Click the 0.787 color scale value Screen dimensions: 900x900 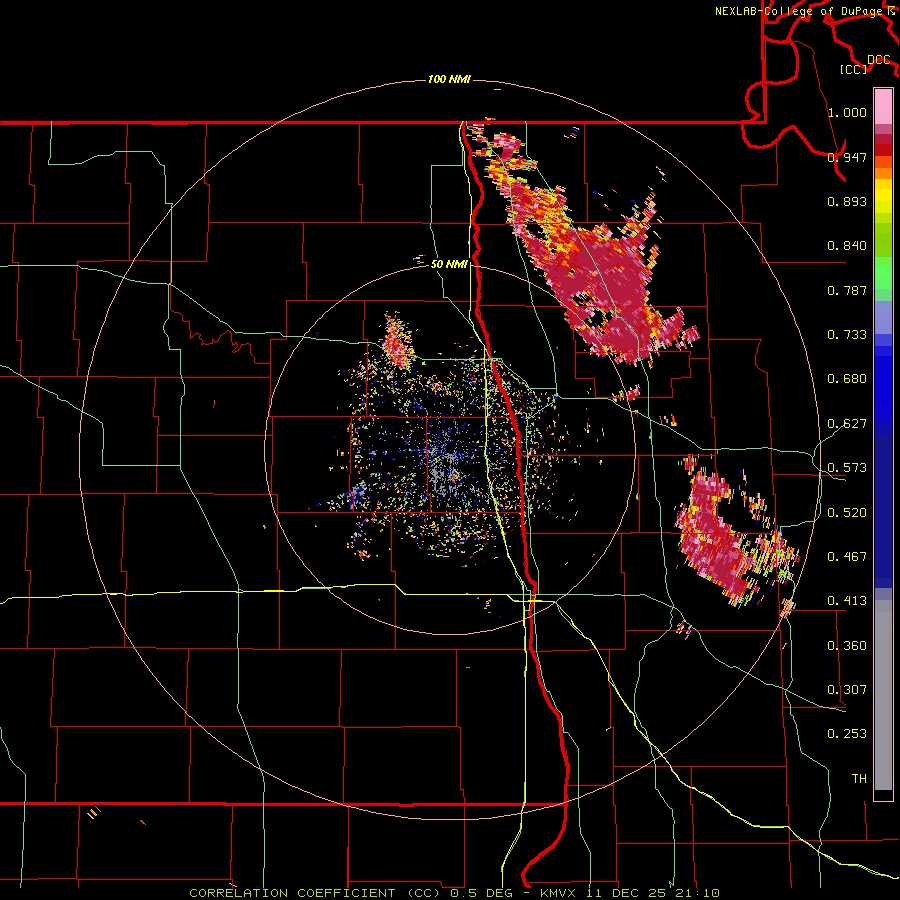(847, 290)
